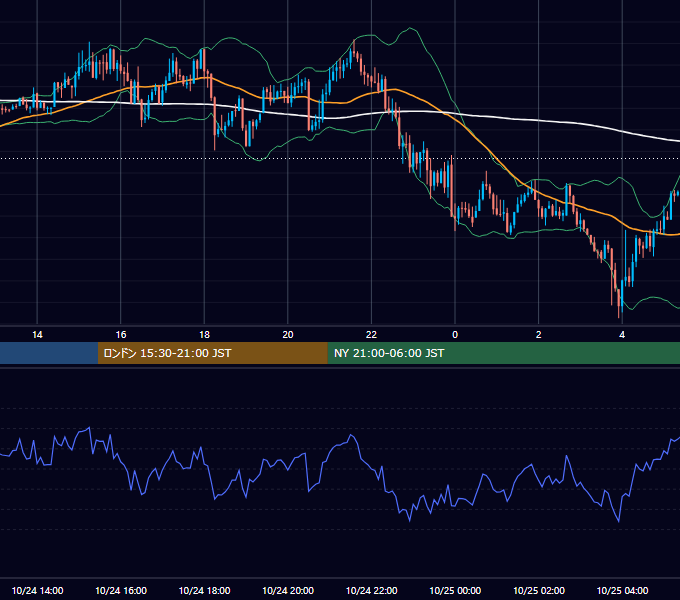Click hour label "0" on price chart axis

tap(455, 335)
